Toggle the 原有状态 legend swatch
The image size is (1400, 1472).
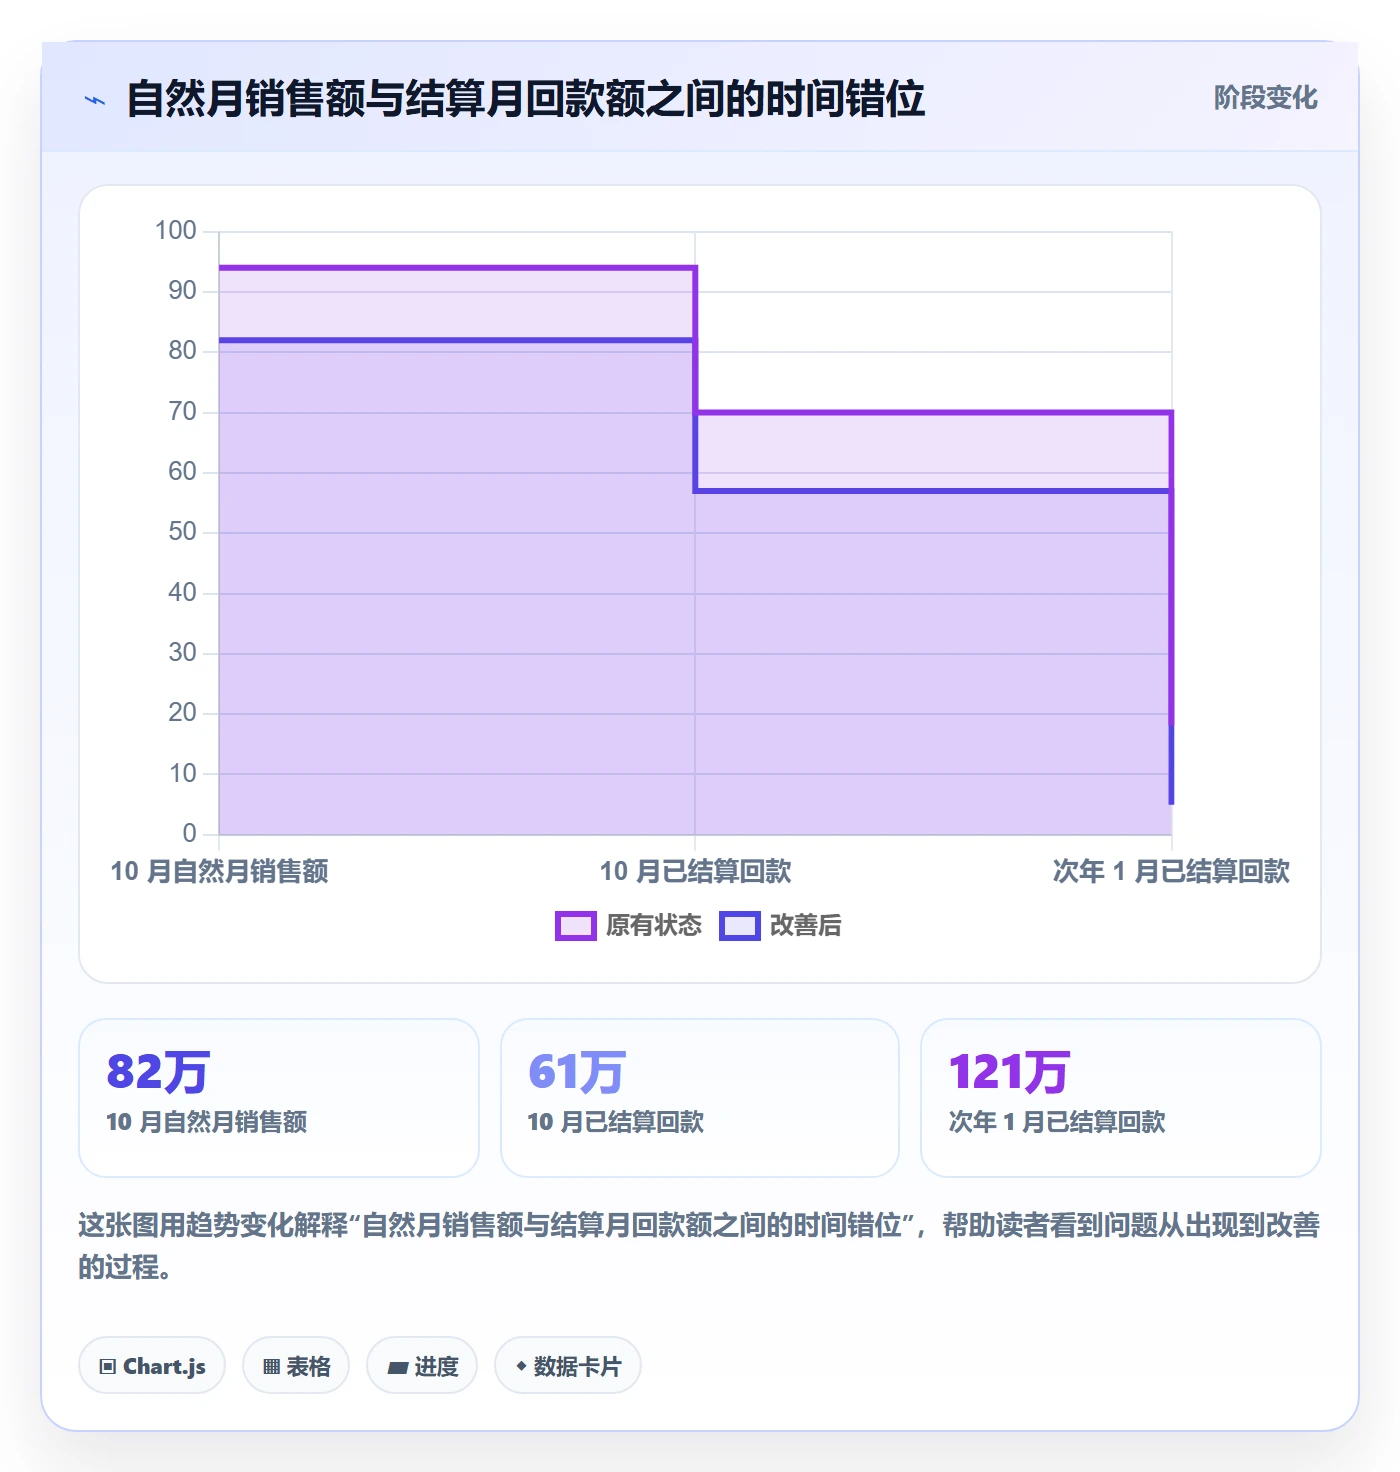pos(575,926)
